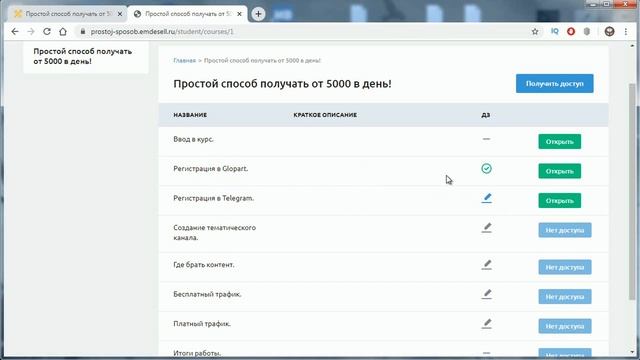Close the active second tab
Screen dimensions: 640x360
239,14
